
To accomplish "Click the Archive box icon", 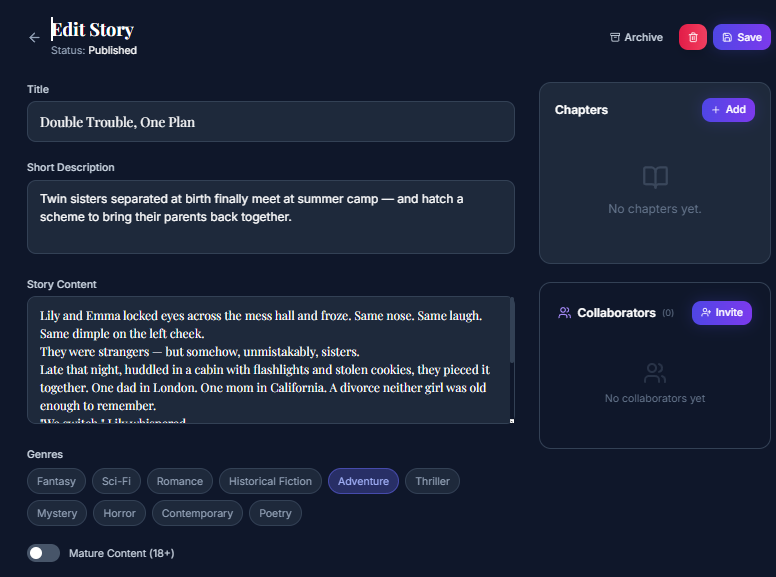I will 615,37.
